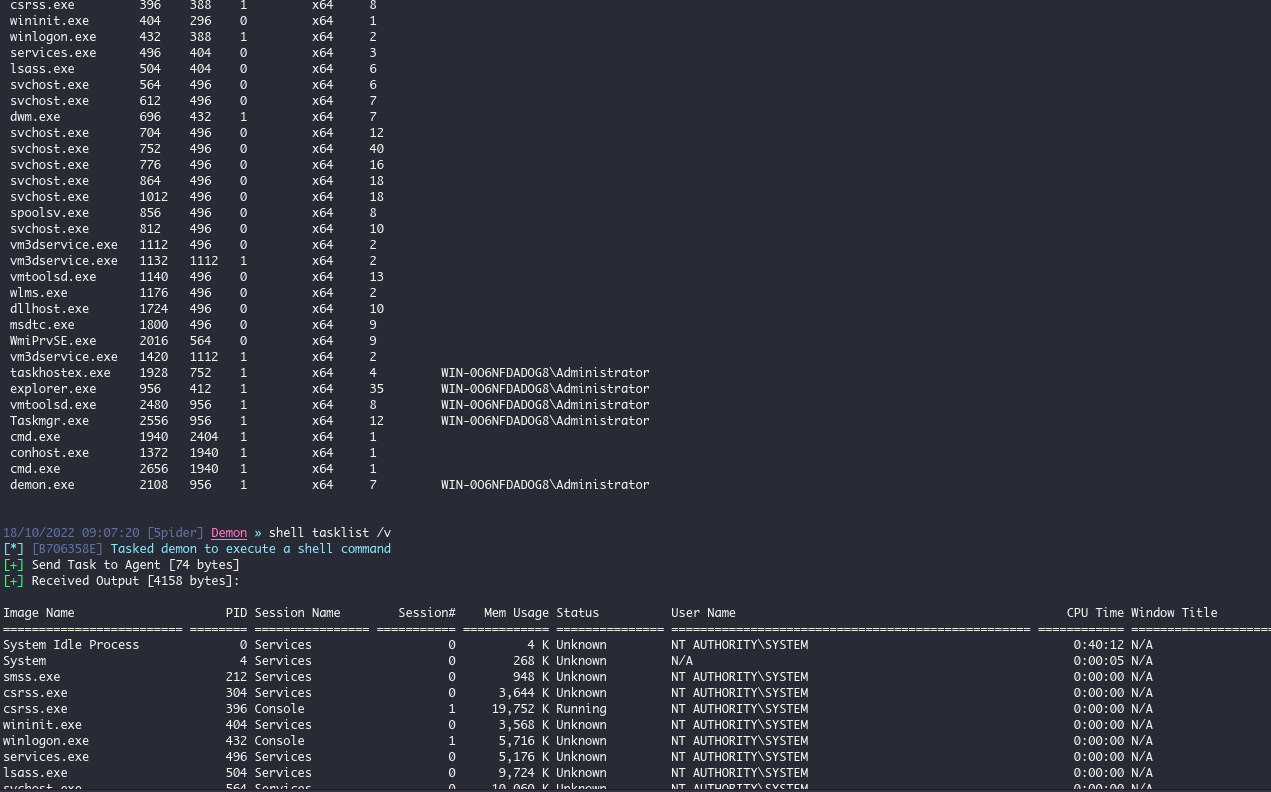This screenshot has height=792, width=1271.
Task: Click the Taskmgr.exe entry with PID 2556
Action: tap(49, 420)
